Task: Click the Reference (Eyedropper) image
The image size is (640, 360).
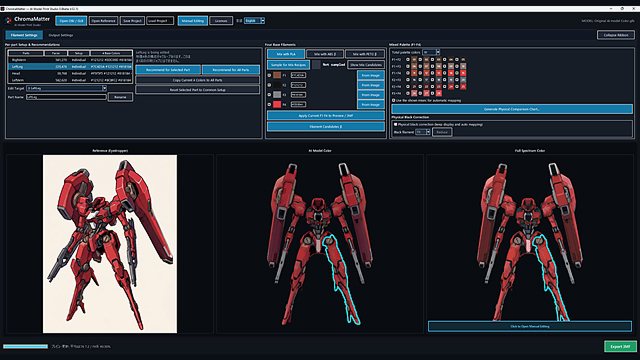Action: point(110,244)
